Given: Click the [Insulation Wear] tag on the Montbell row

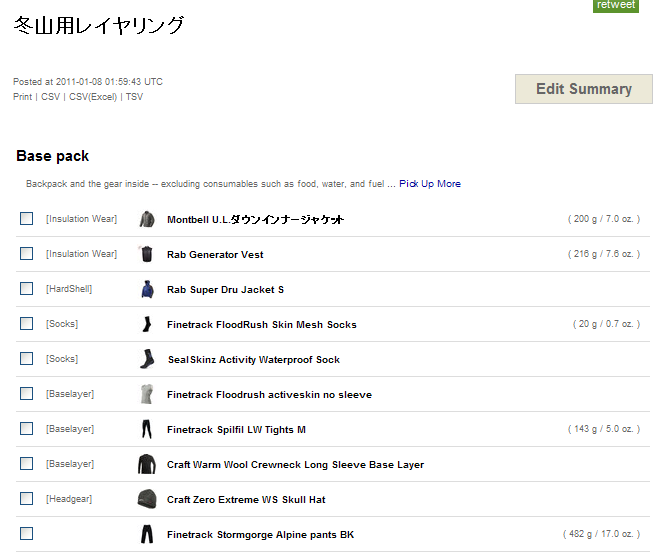Looking at the screenshot, I should pyautogui.click(x=81, y=219).
